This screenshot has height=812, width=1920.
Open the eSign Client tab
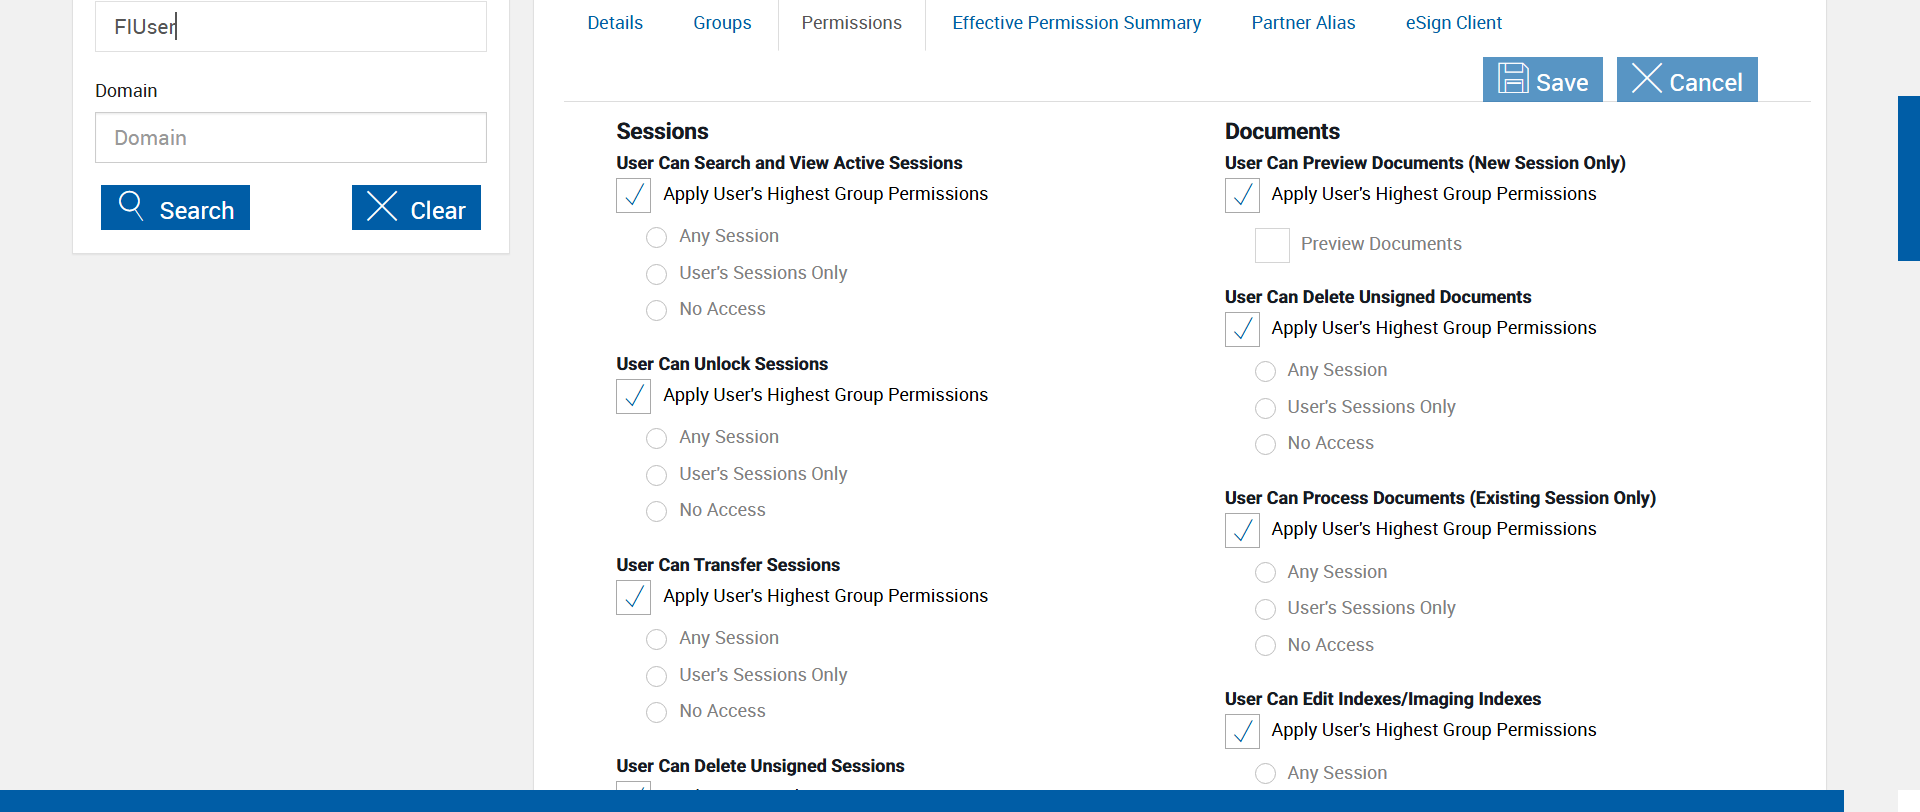(x=1453, y=23)
